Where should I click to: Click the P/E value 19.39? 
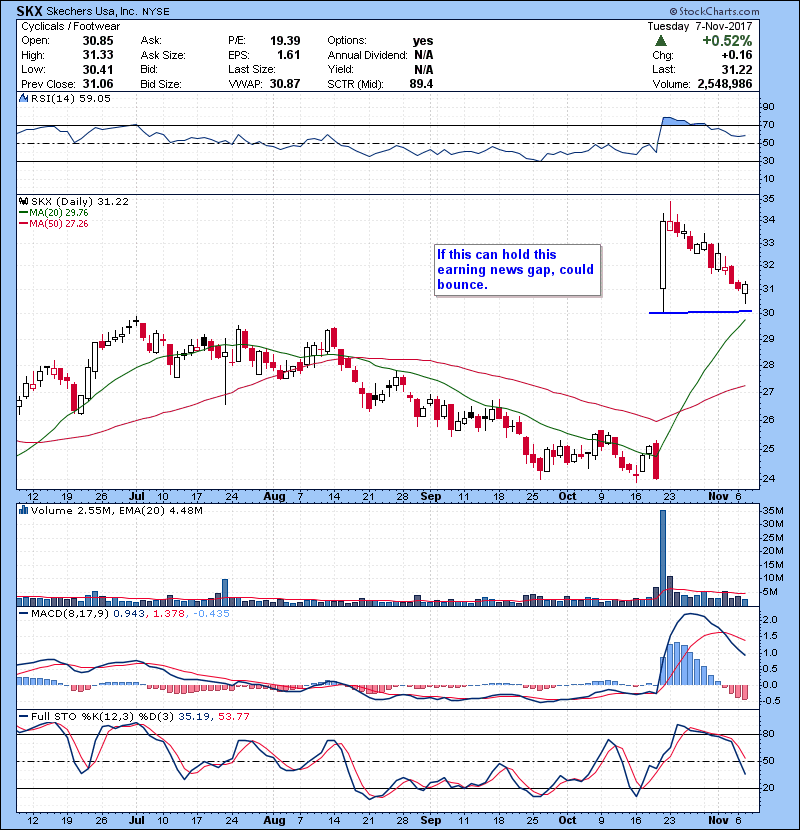coord(285,41)
